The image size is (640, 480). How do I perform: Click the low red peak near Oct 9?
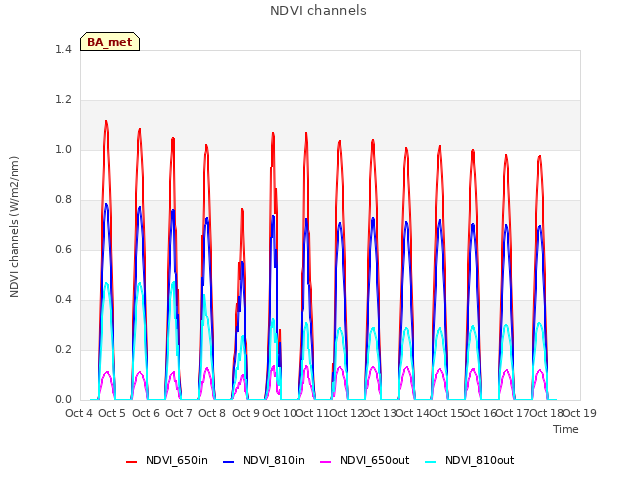[x=242, y=209]
